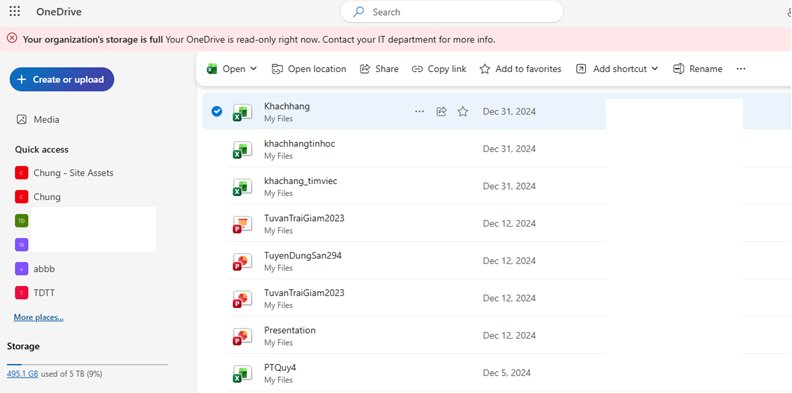Click the share icon on Khachhang row
The width and height of the screenshot is (792, 393).
[x=441, y=112]
